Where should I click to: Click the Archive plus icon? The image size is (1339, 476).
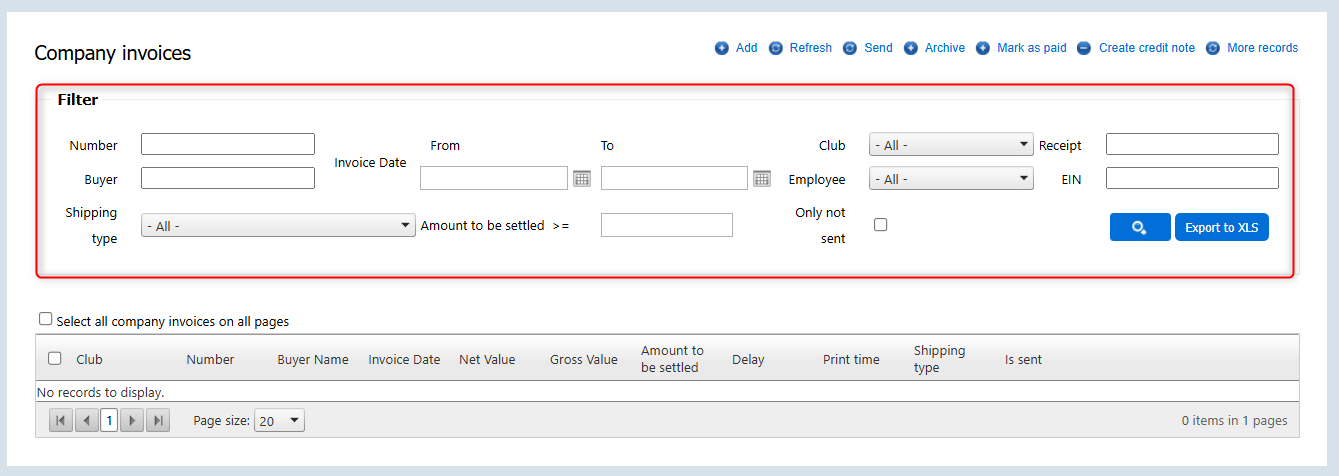click(911, 48)
